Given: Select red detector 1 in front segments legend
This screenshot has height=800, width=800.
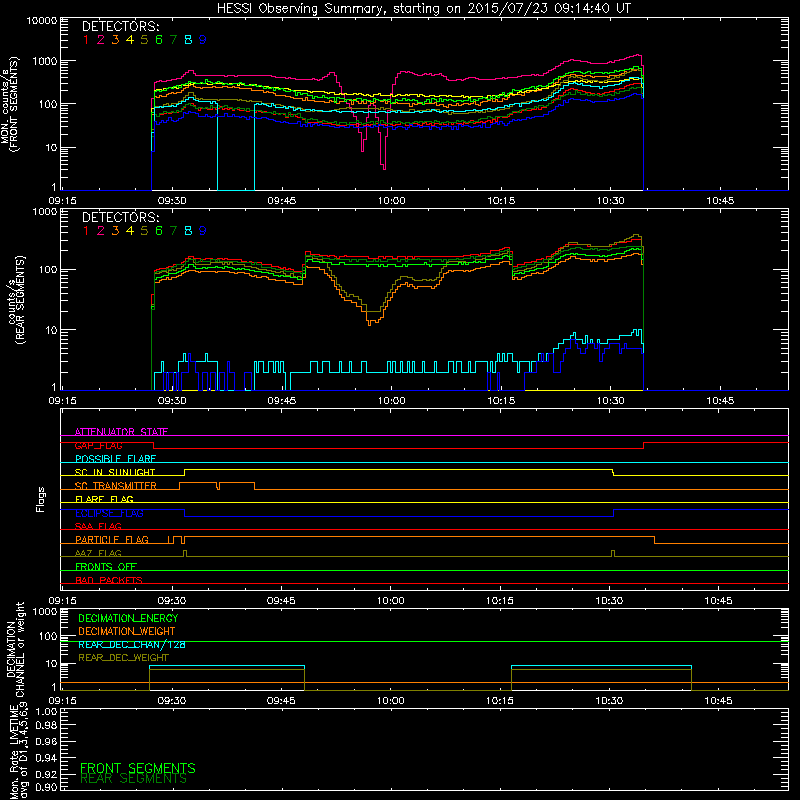Looking at the screenshot, I should pyautogui.click(x=86, y=40).
